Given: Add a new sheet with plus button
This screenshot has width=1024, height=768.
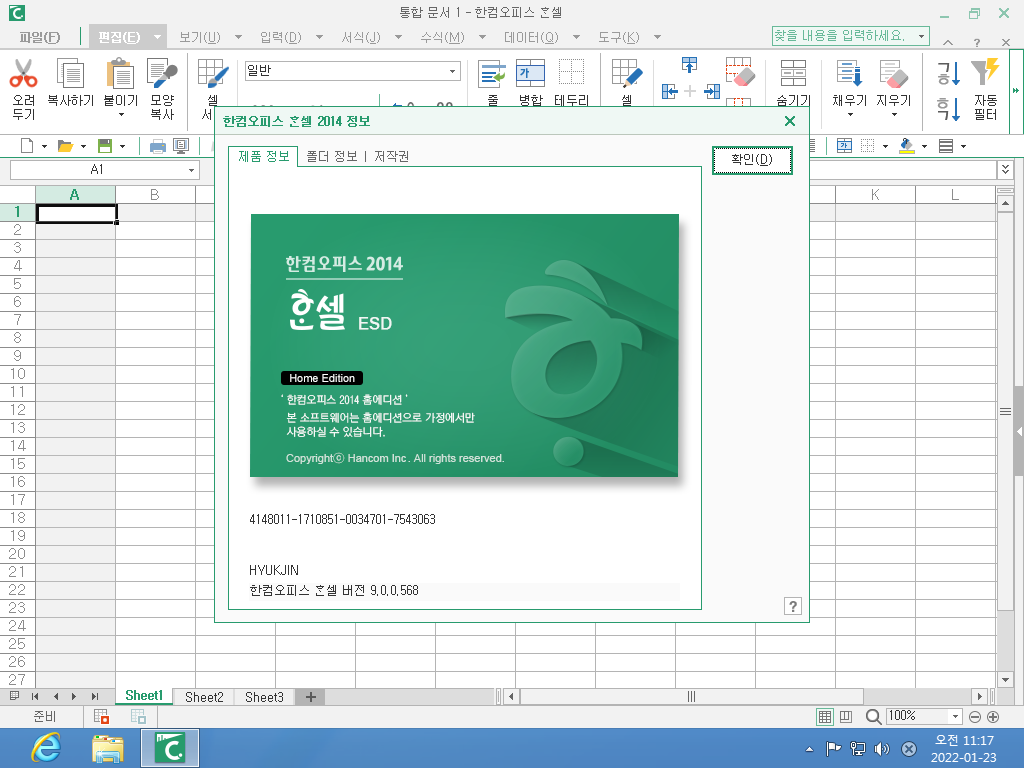Looking at the screenshot, I should click(311, 697).
